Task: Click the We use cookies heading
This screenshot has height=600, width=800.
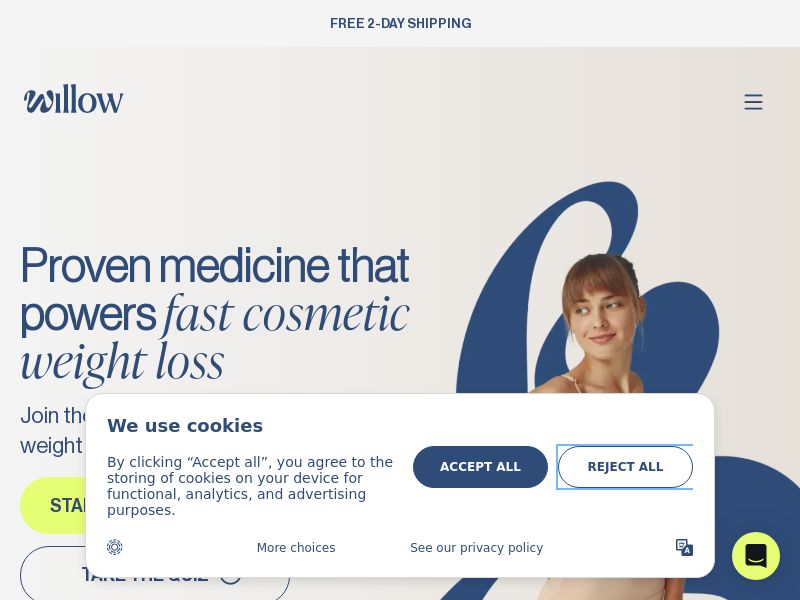Action: click(x=185, y=426)
